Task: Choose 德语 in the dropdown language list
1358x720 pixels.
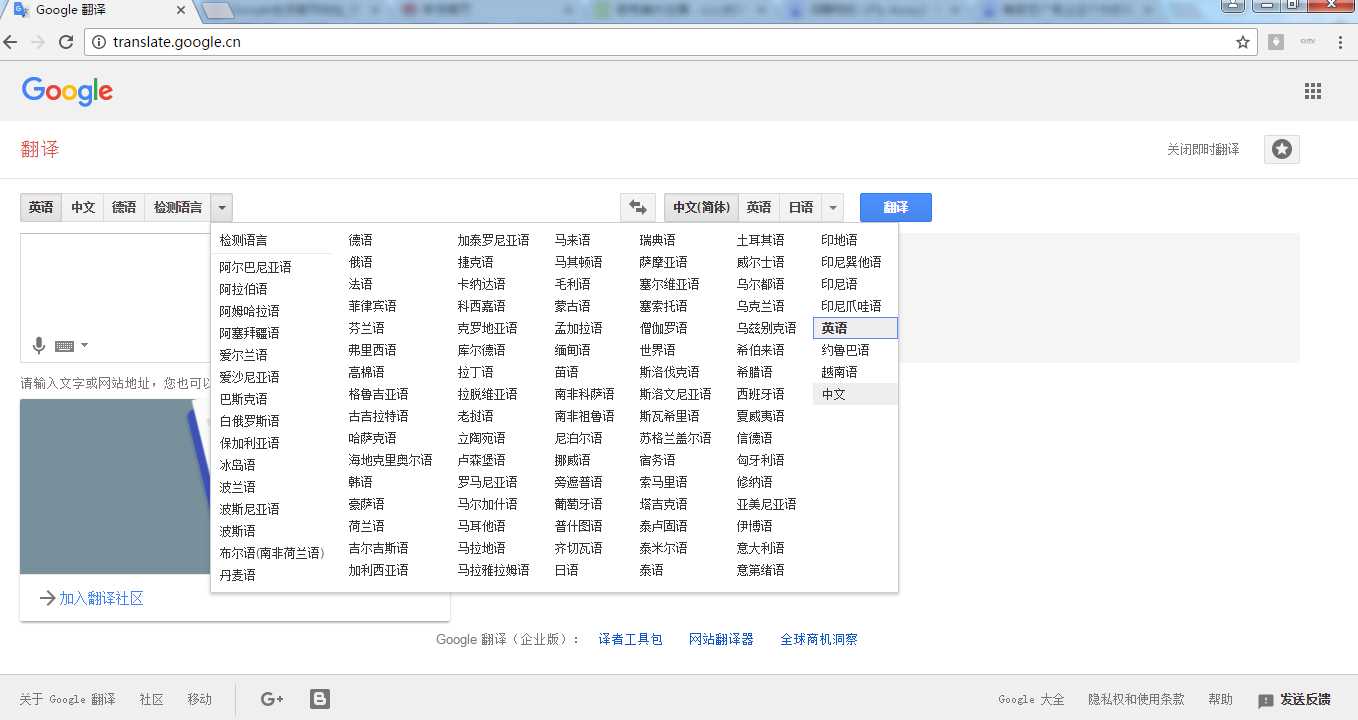Action: coord(361,240)
